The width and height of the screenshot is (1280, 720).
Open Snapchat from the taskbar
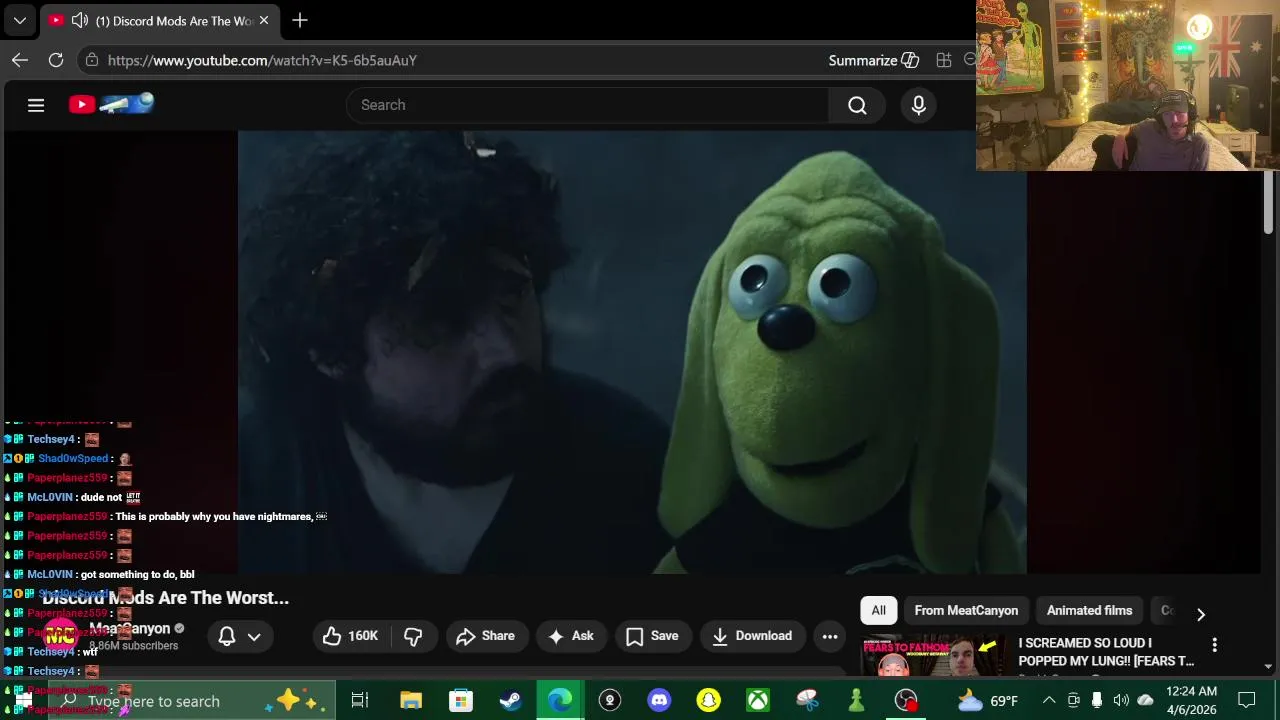(x=709, y=701)
